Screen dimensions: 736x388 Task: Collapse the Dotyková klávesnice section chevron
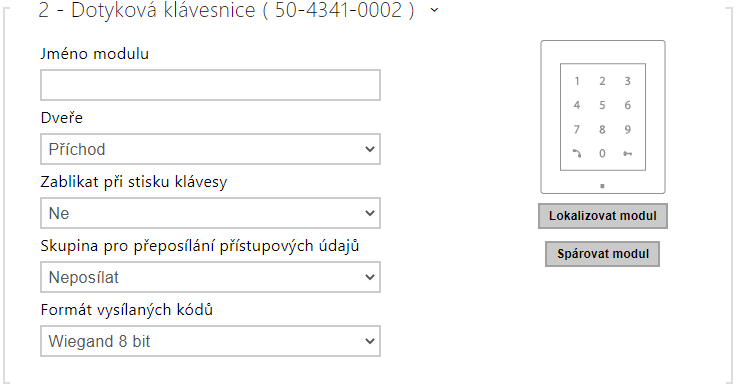(434, 10)
